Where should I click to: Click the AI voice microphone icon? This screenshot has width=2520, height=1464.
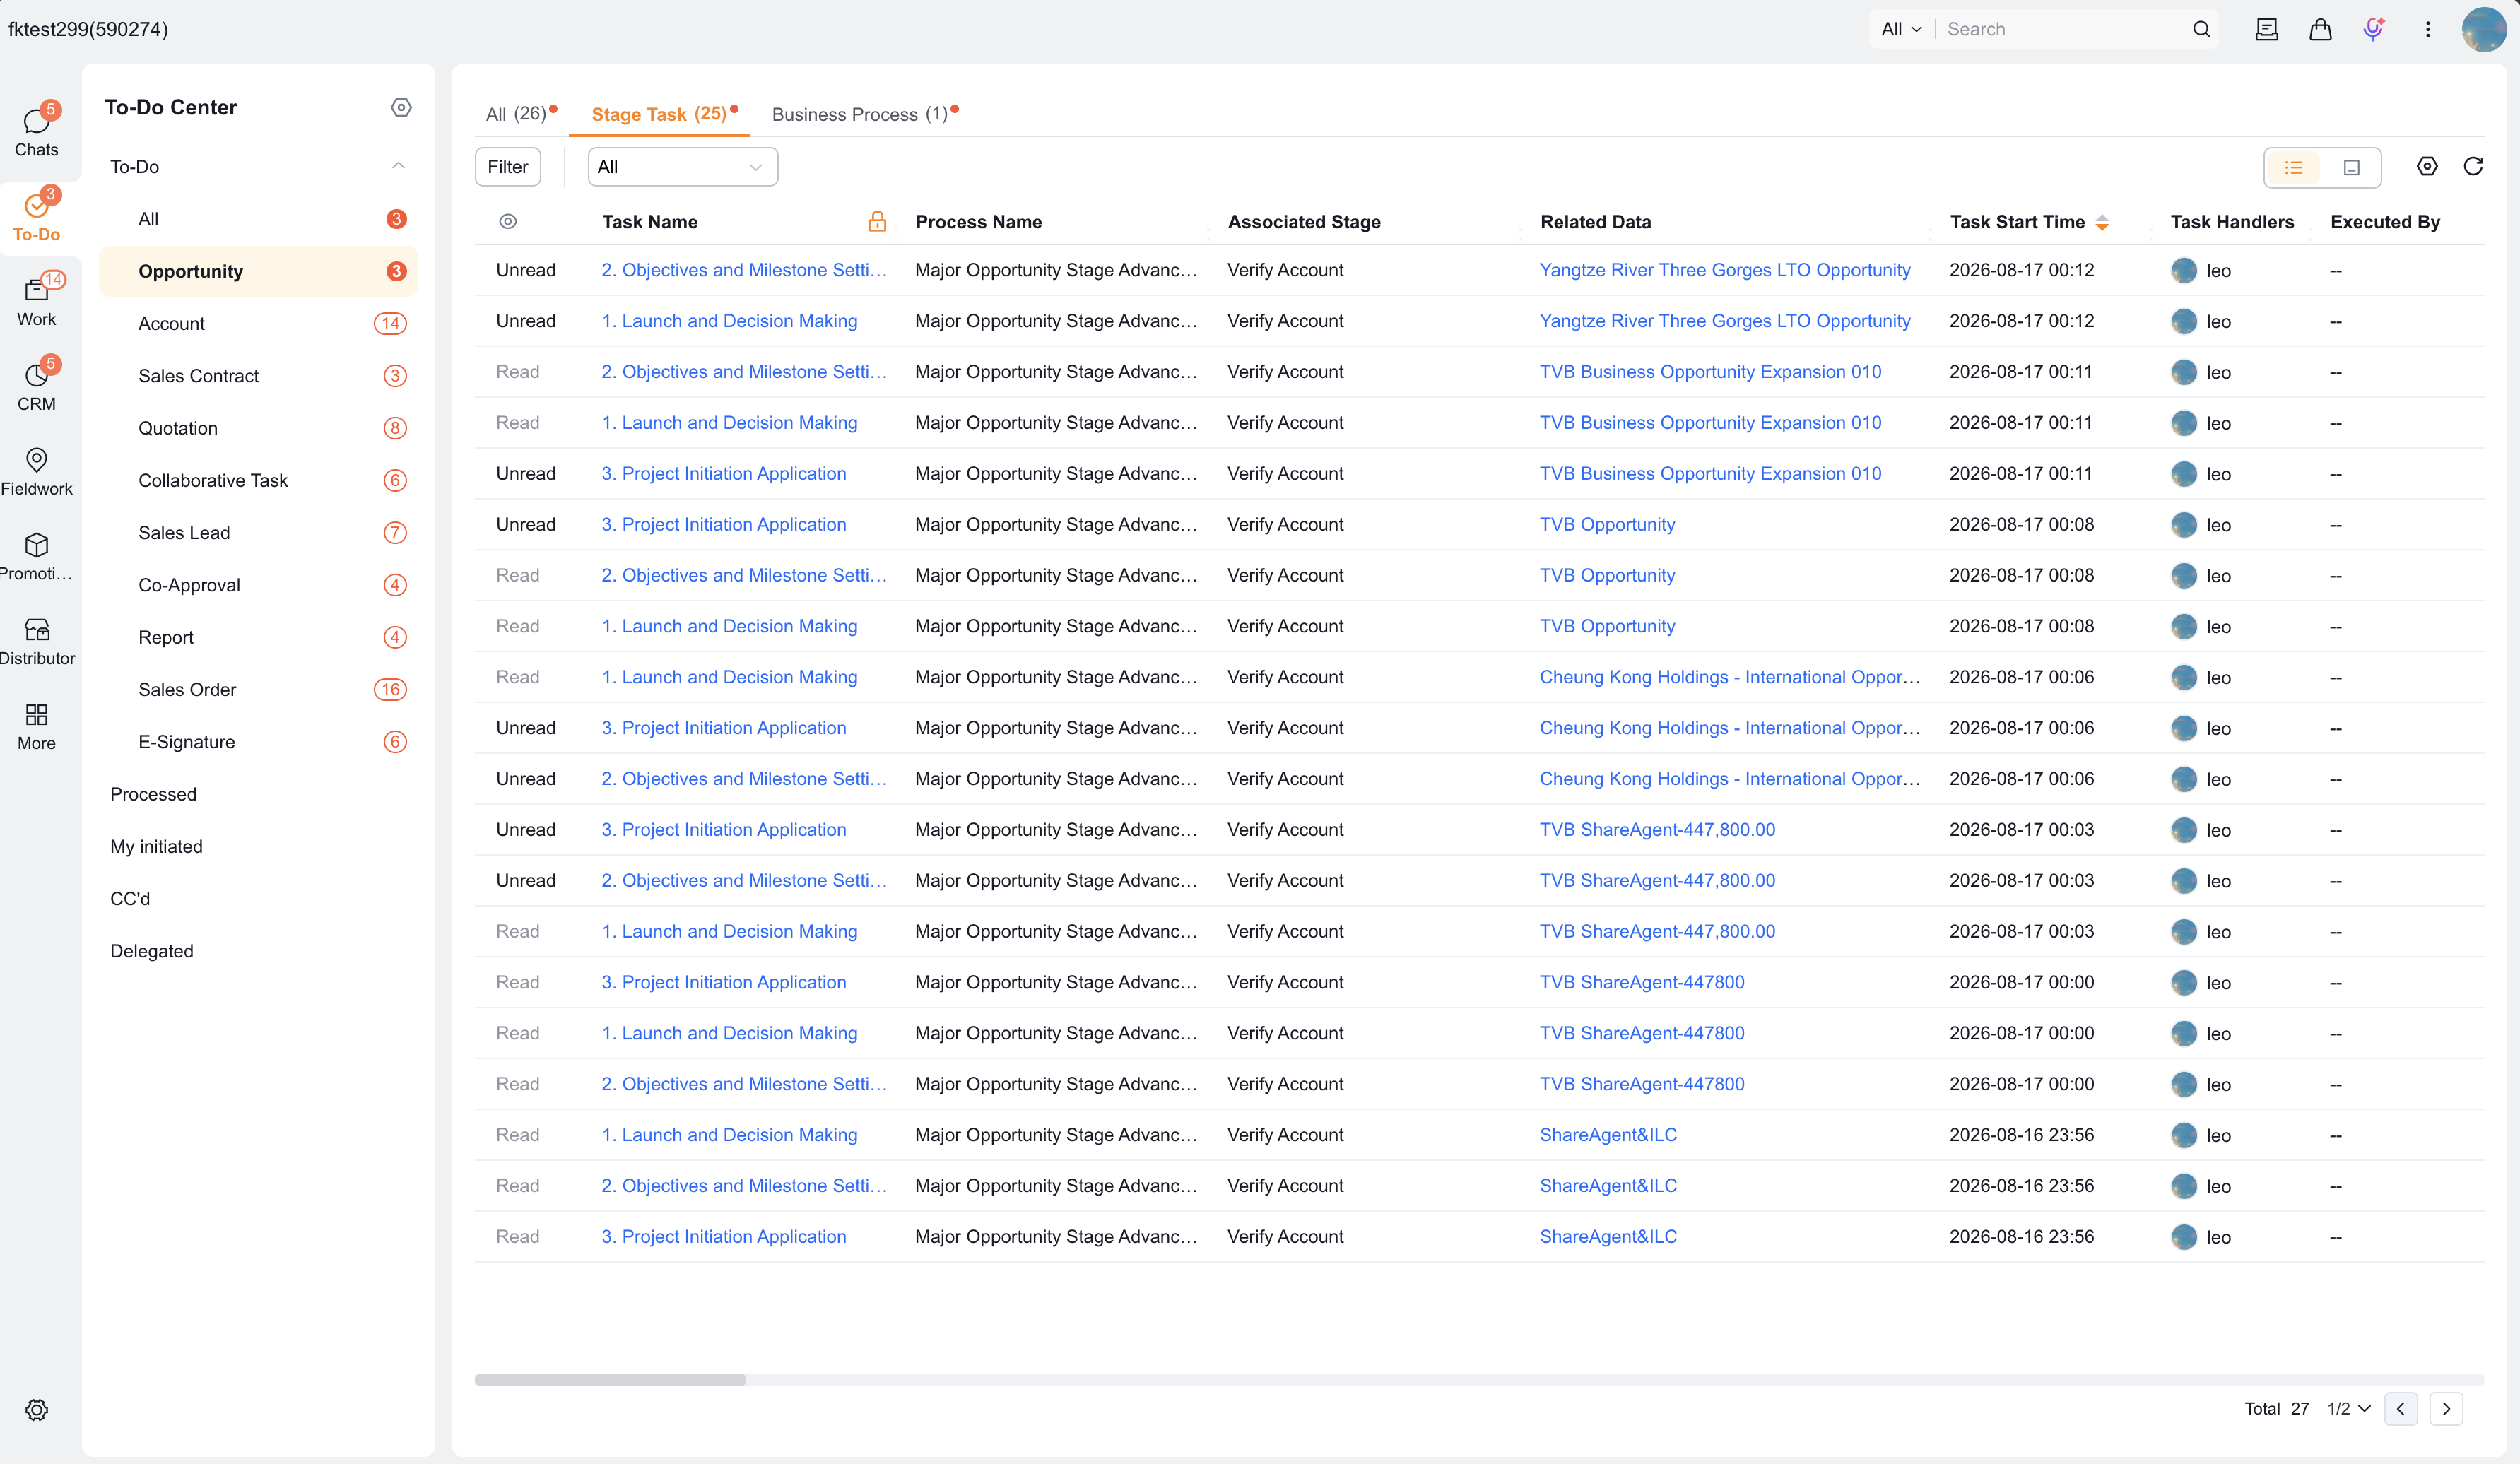pos(2373,29)
